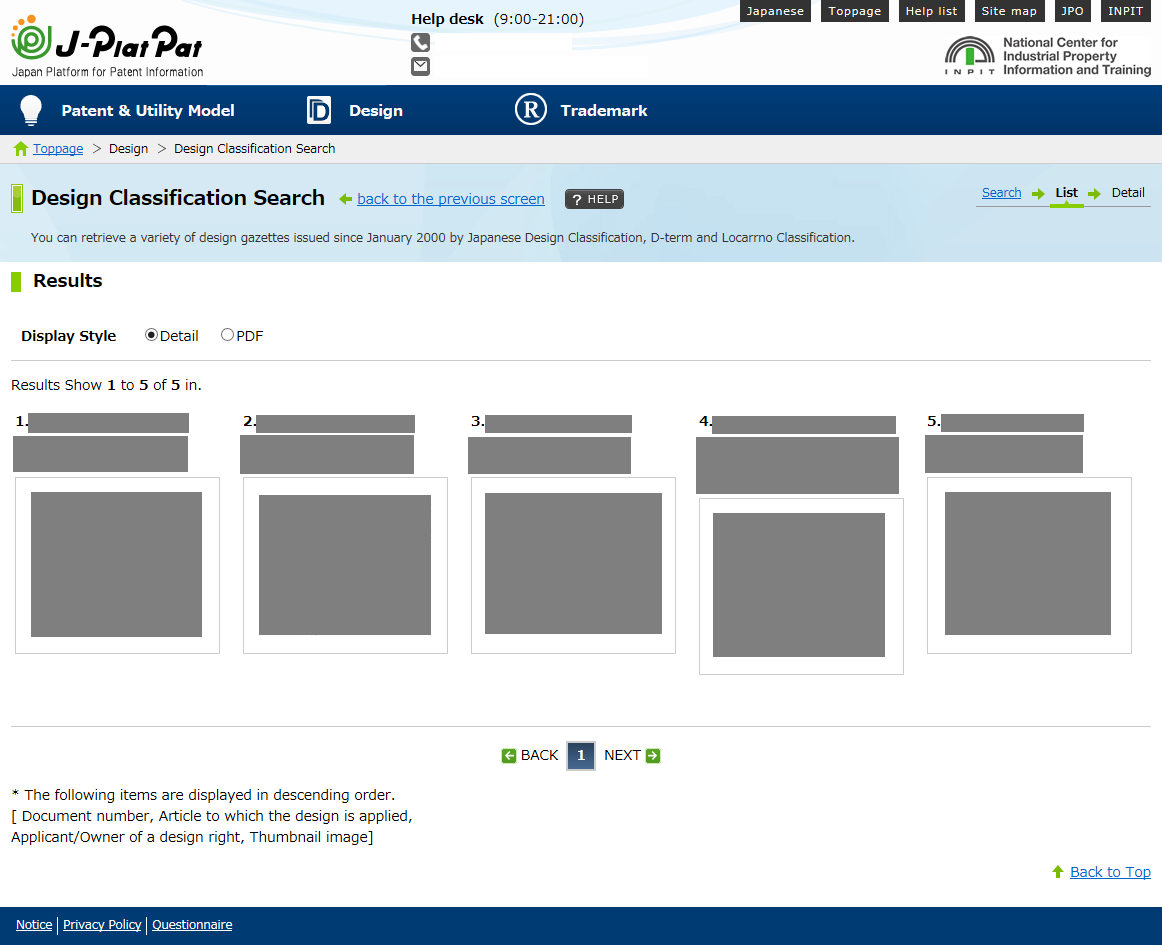Click back to the previous screen link

click(x=450, y=199)
